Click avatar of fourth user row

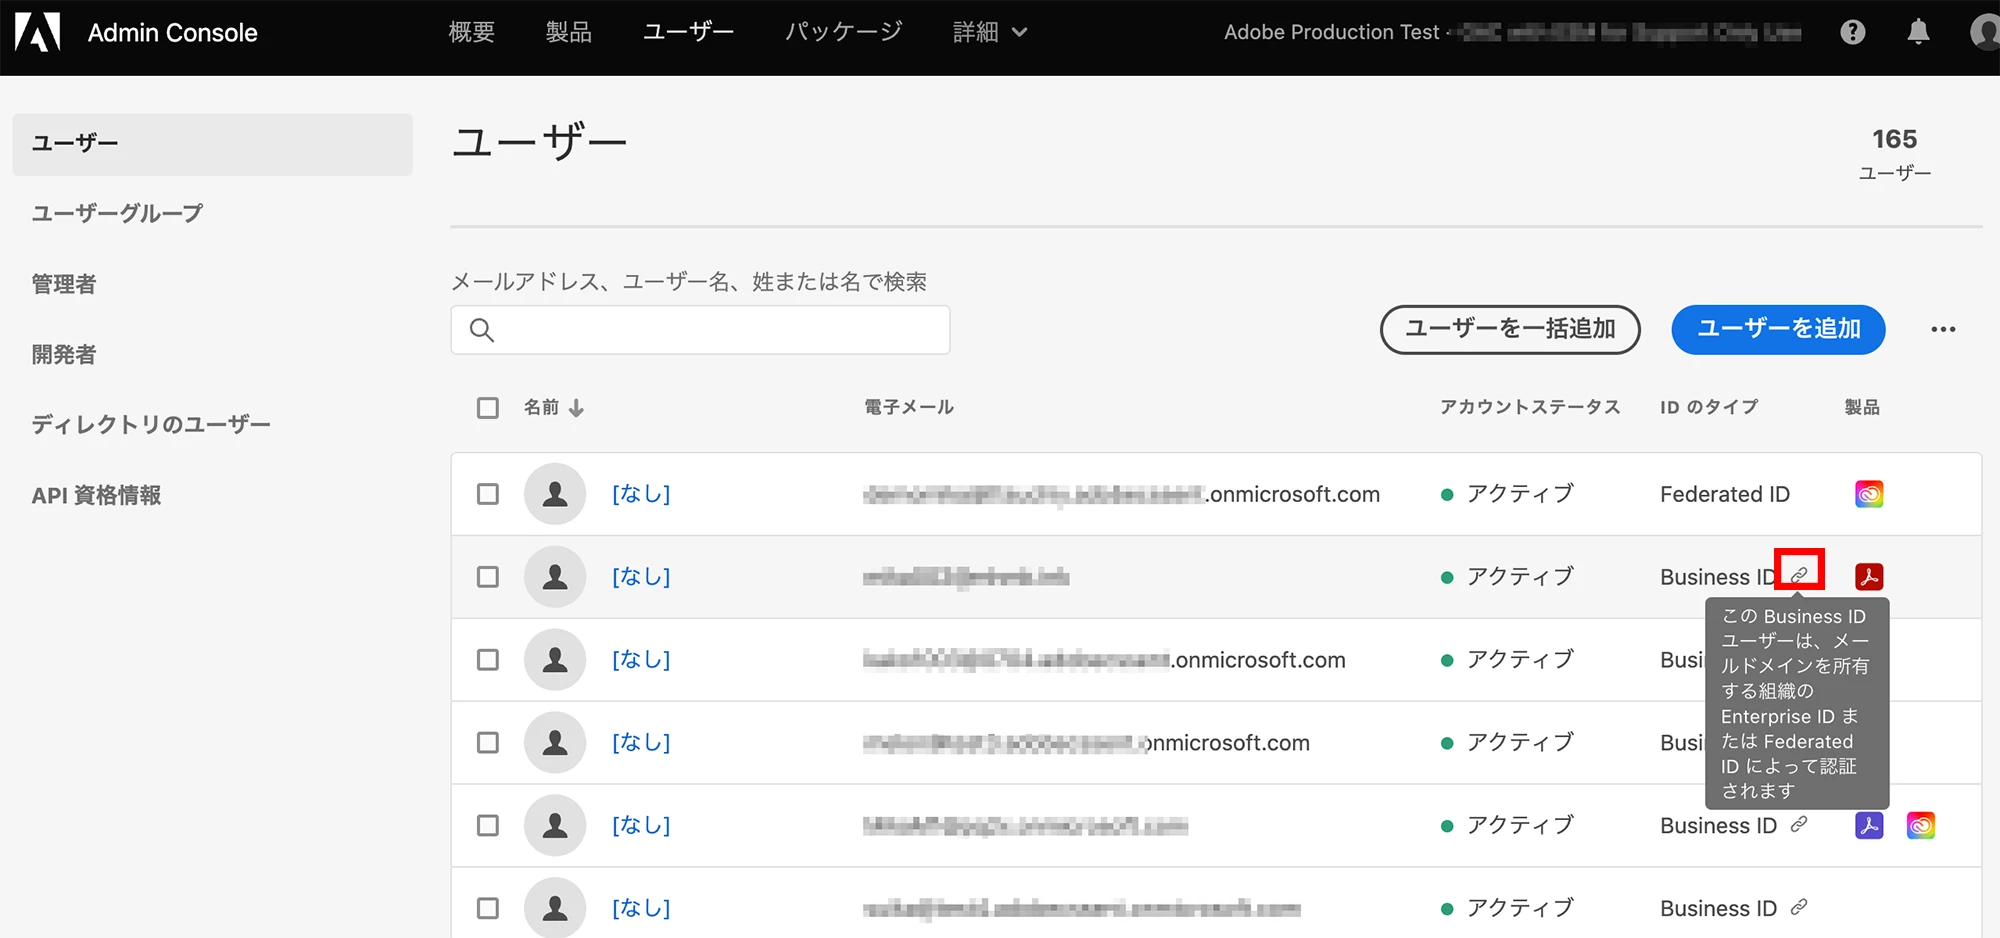coord(555,743)
